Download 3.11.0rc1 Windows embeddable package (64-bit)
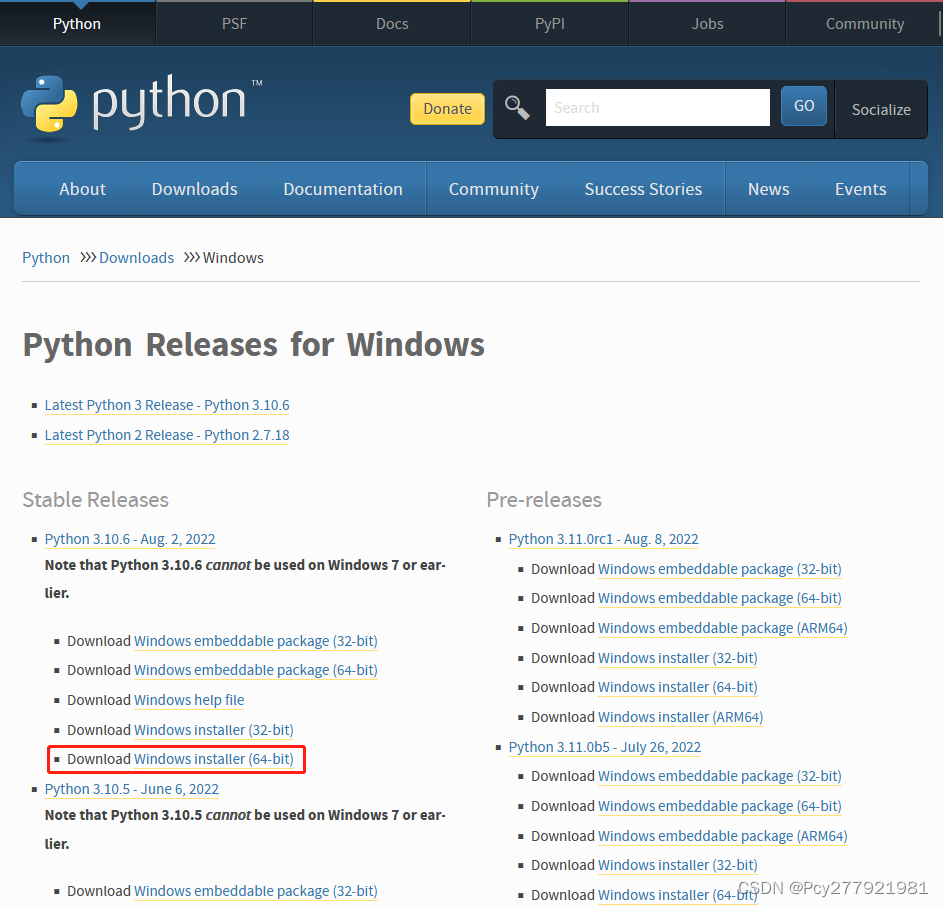Viewport: 943px width, 907px height. (720, 598)
